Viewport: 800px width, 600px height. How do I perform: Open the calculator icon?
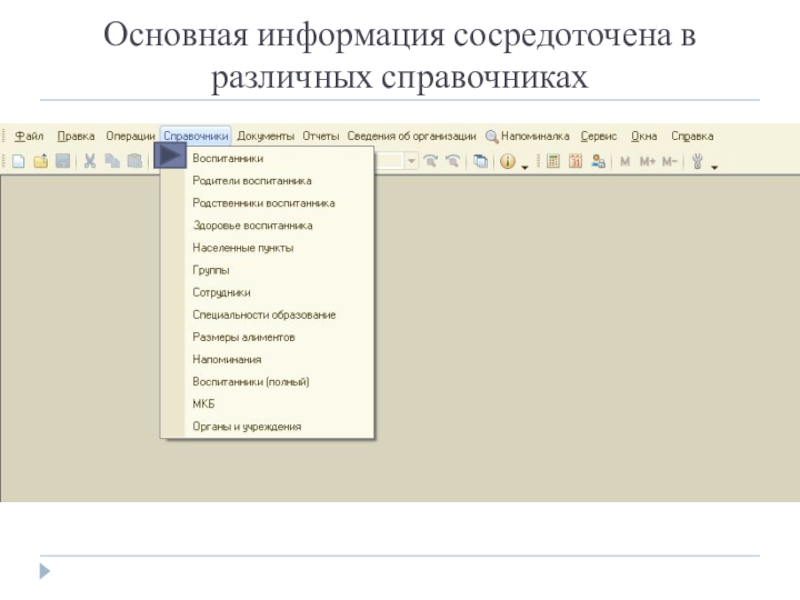[x=553, y=161]
